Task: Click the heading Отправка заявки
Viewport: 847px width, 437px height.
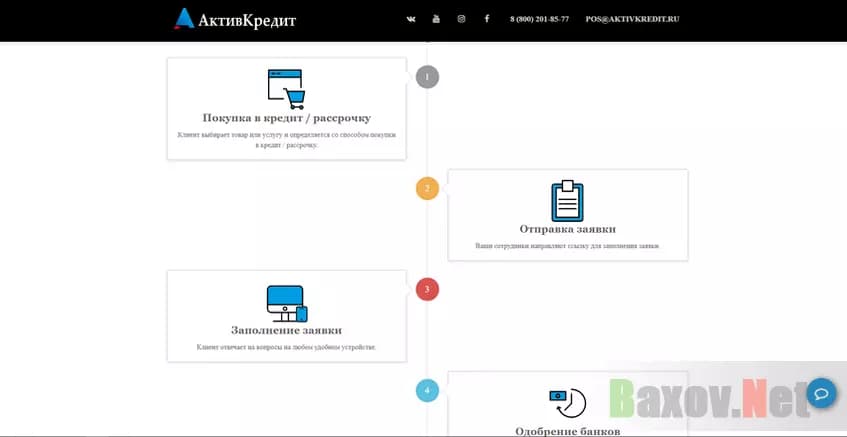Action: click(568, 229)
